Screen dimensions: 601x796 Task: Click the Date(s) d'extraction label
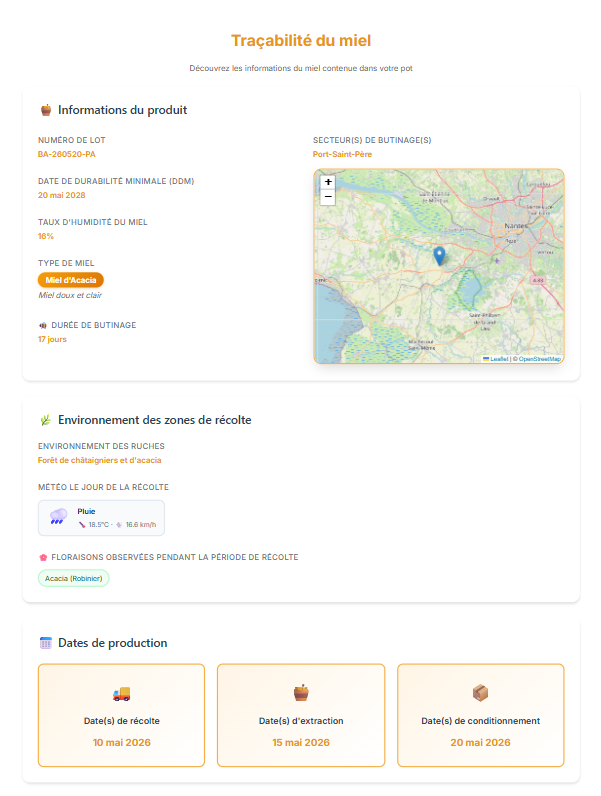pyautogui.click(x=301, y=721)
